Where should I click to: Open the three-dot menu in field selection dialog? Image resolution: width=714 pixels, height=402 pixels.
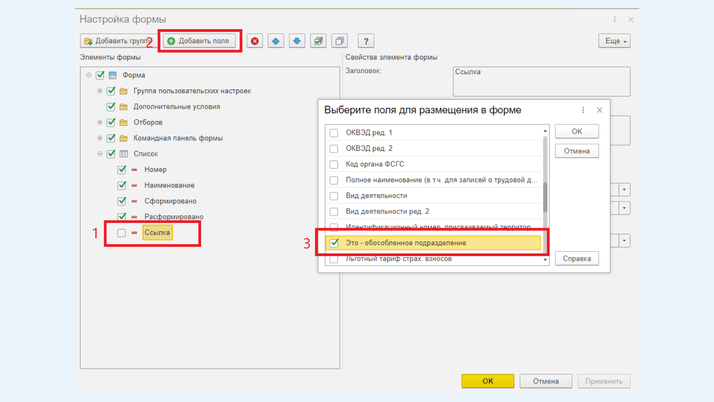583,110
